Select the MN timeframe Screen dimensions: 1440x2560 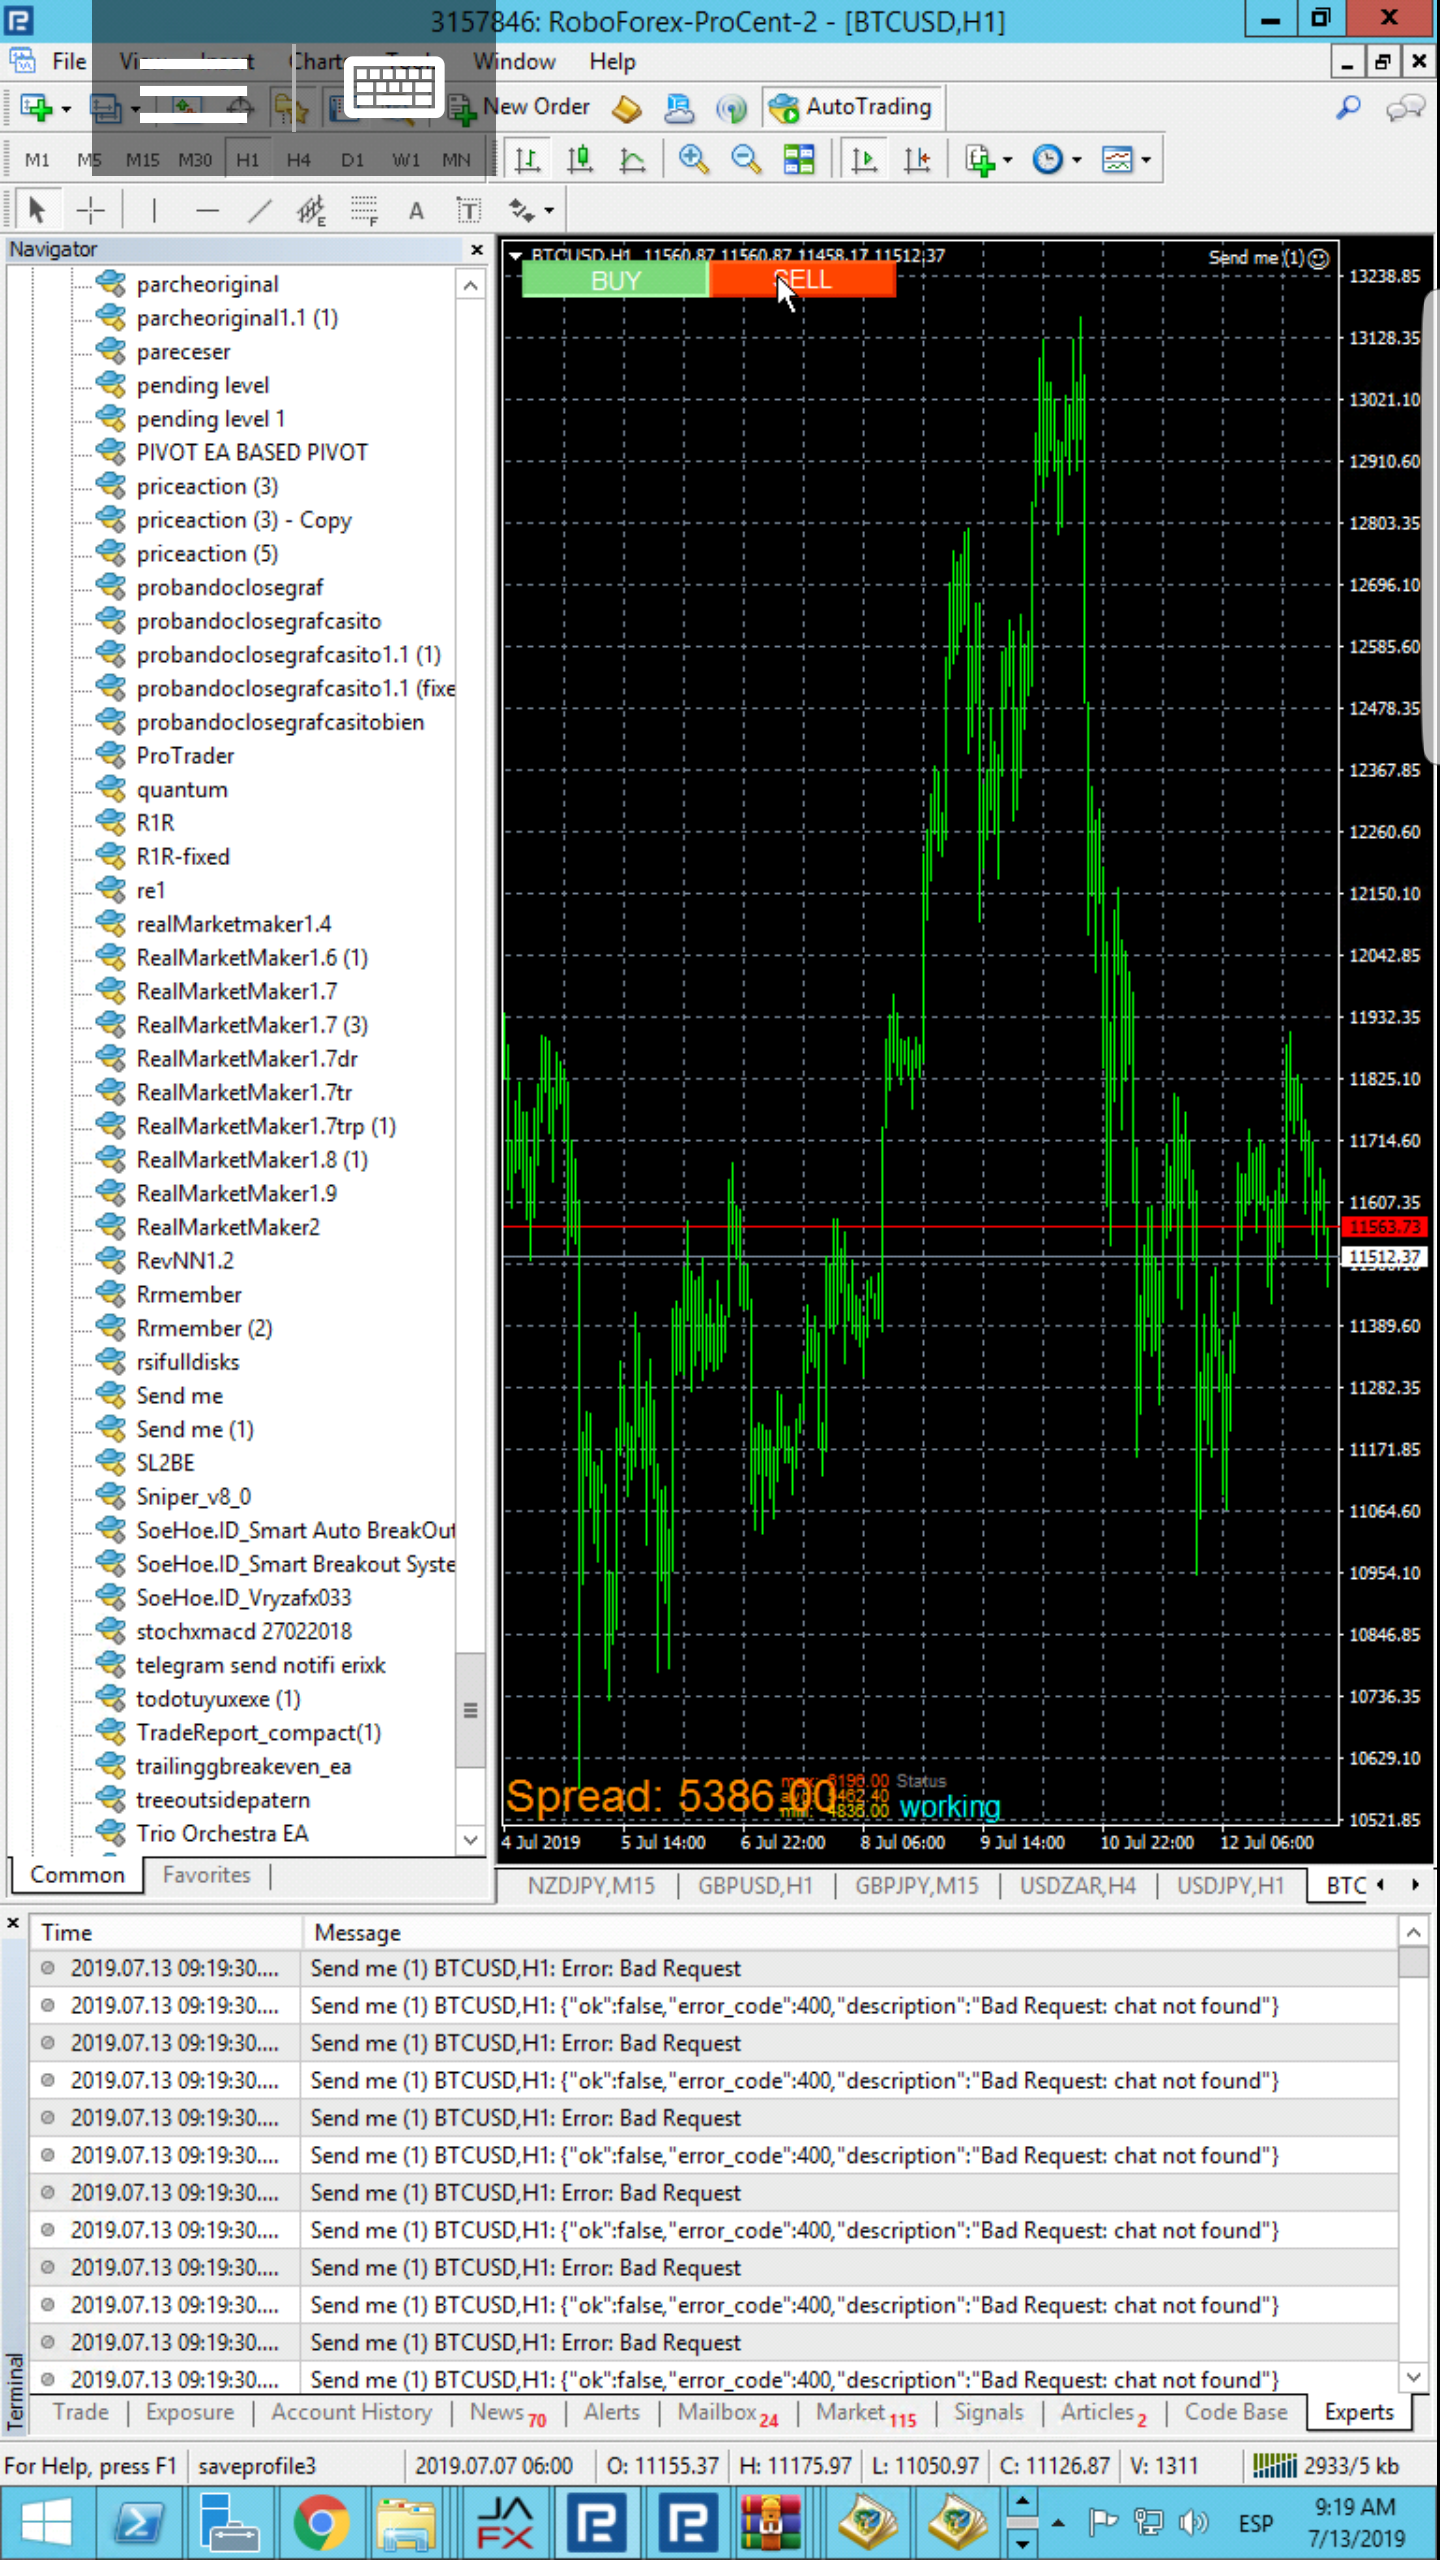(456, 160)
